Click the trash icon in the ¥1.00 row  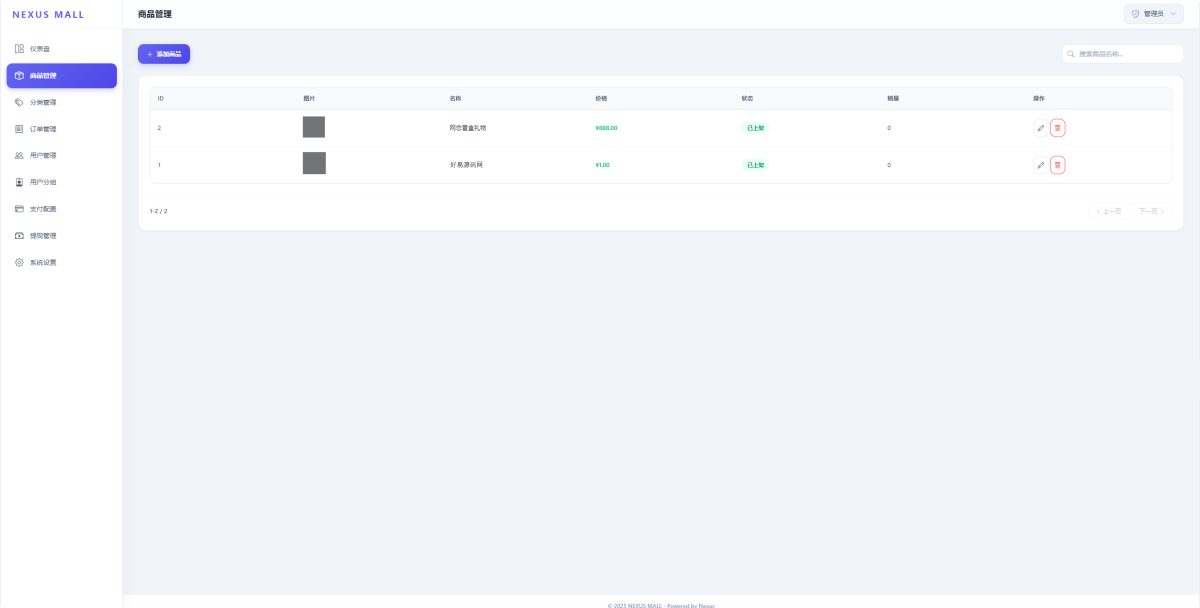click(x=1058, y=165)
